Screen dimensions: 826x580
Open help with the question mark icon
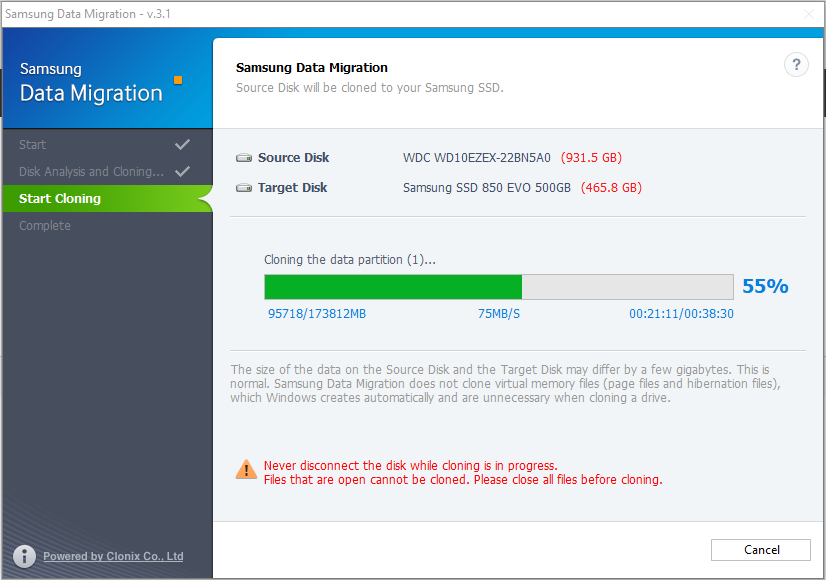[796, 65]
